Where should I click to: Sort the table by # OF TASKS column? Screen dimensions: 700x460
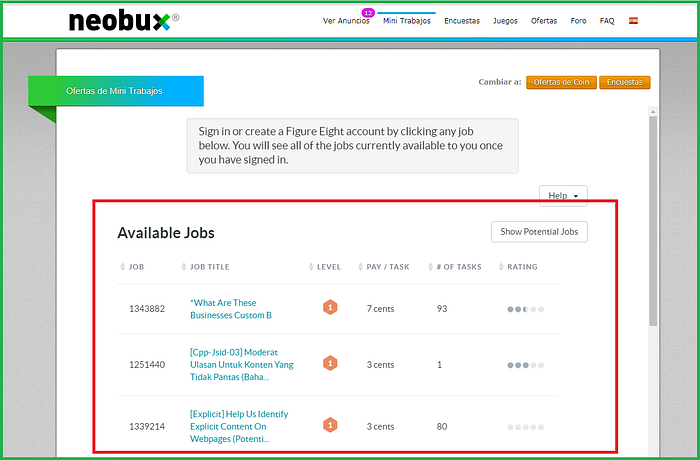455,267
